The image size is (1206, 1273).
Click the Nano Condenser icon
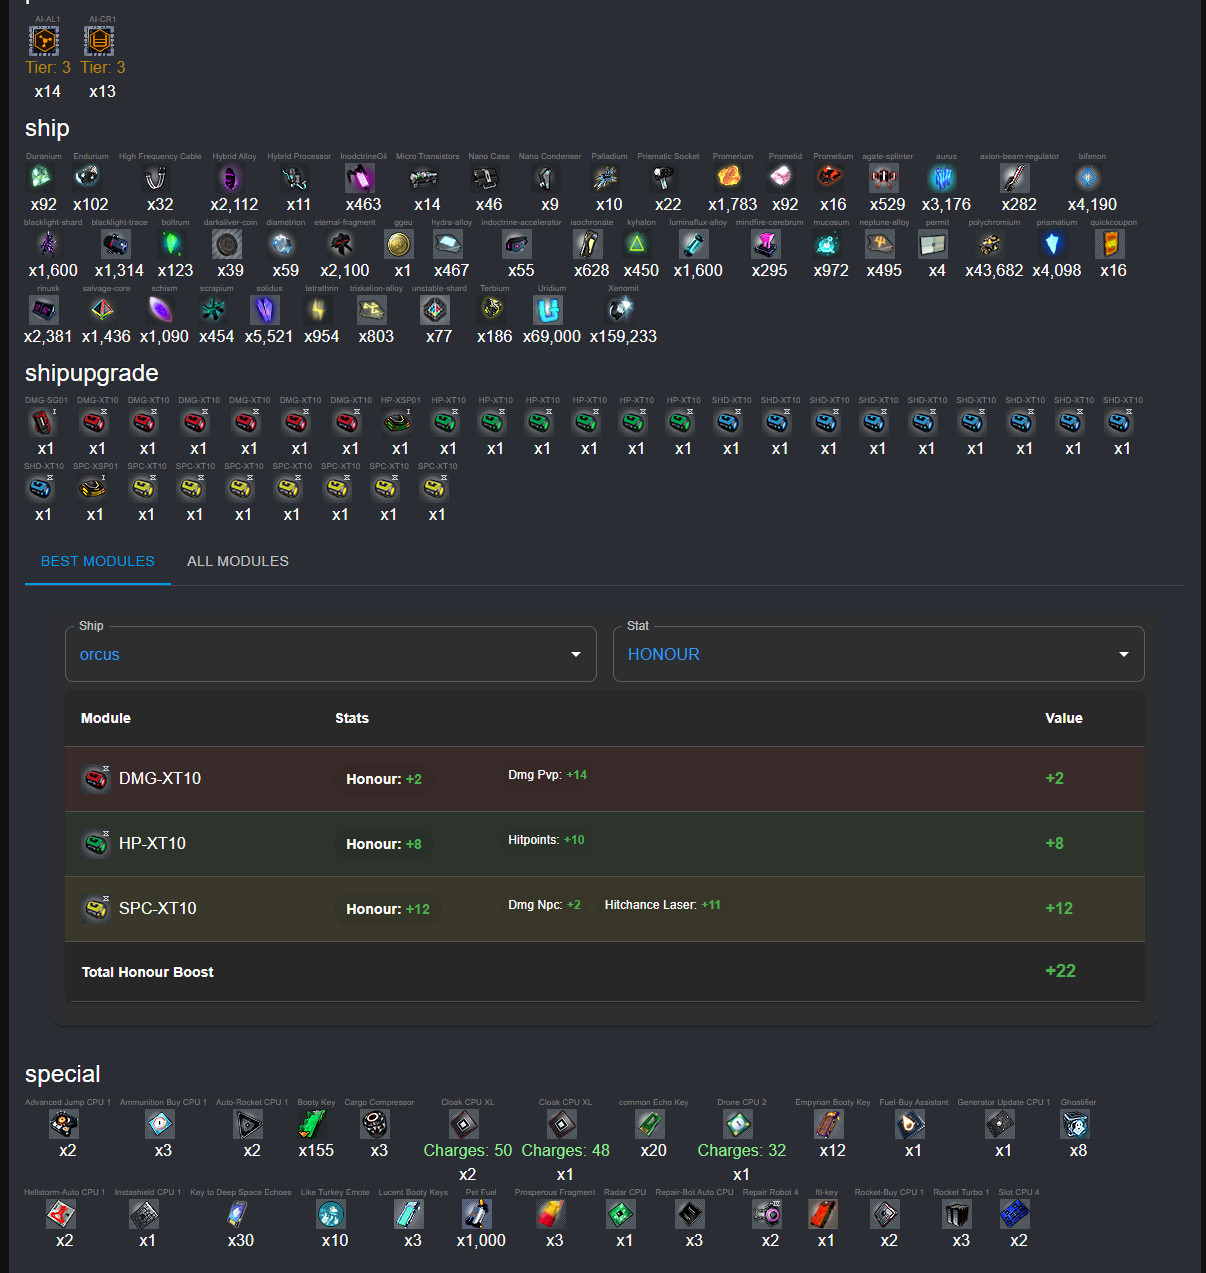[546, 177]
